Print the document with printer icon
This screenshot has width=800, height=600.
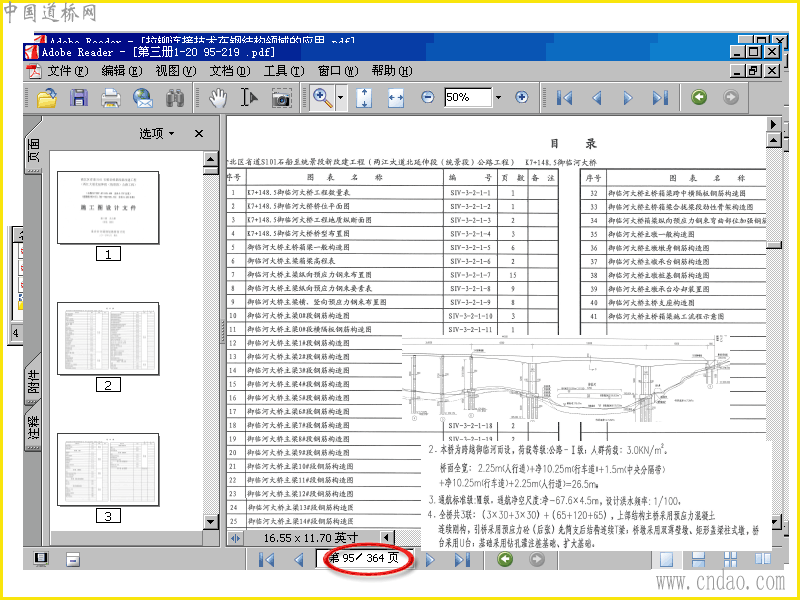point(111,97)
